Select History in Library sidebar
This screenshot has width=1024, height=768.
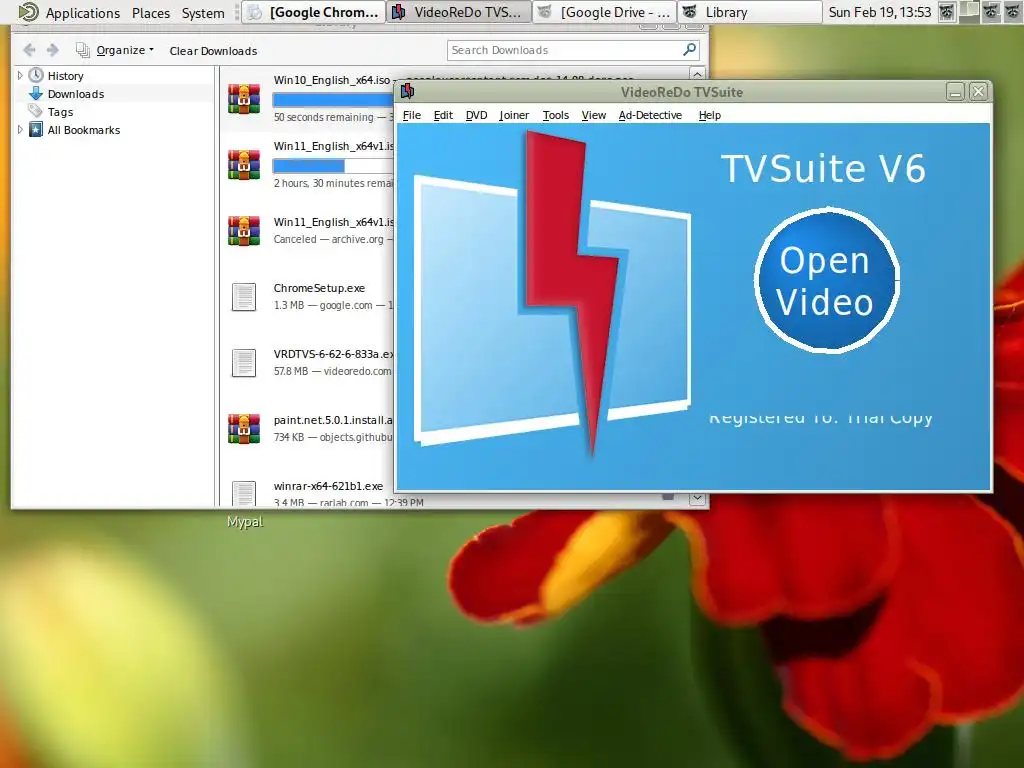pos(65,76)
